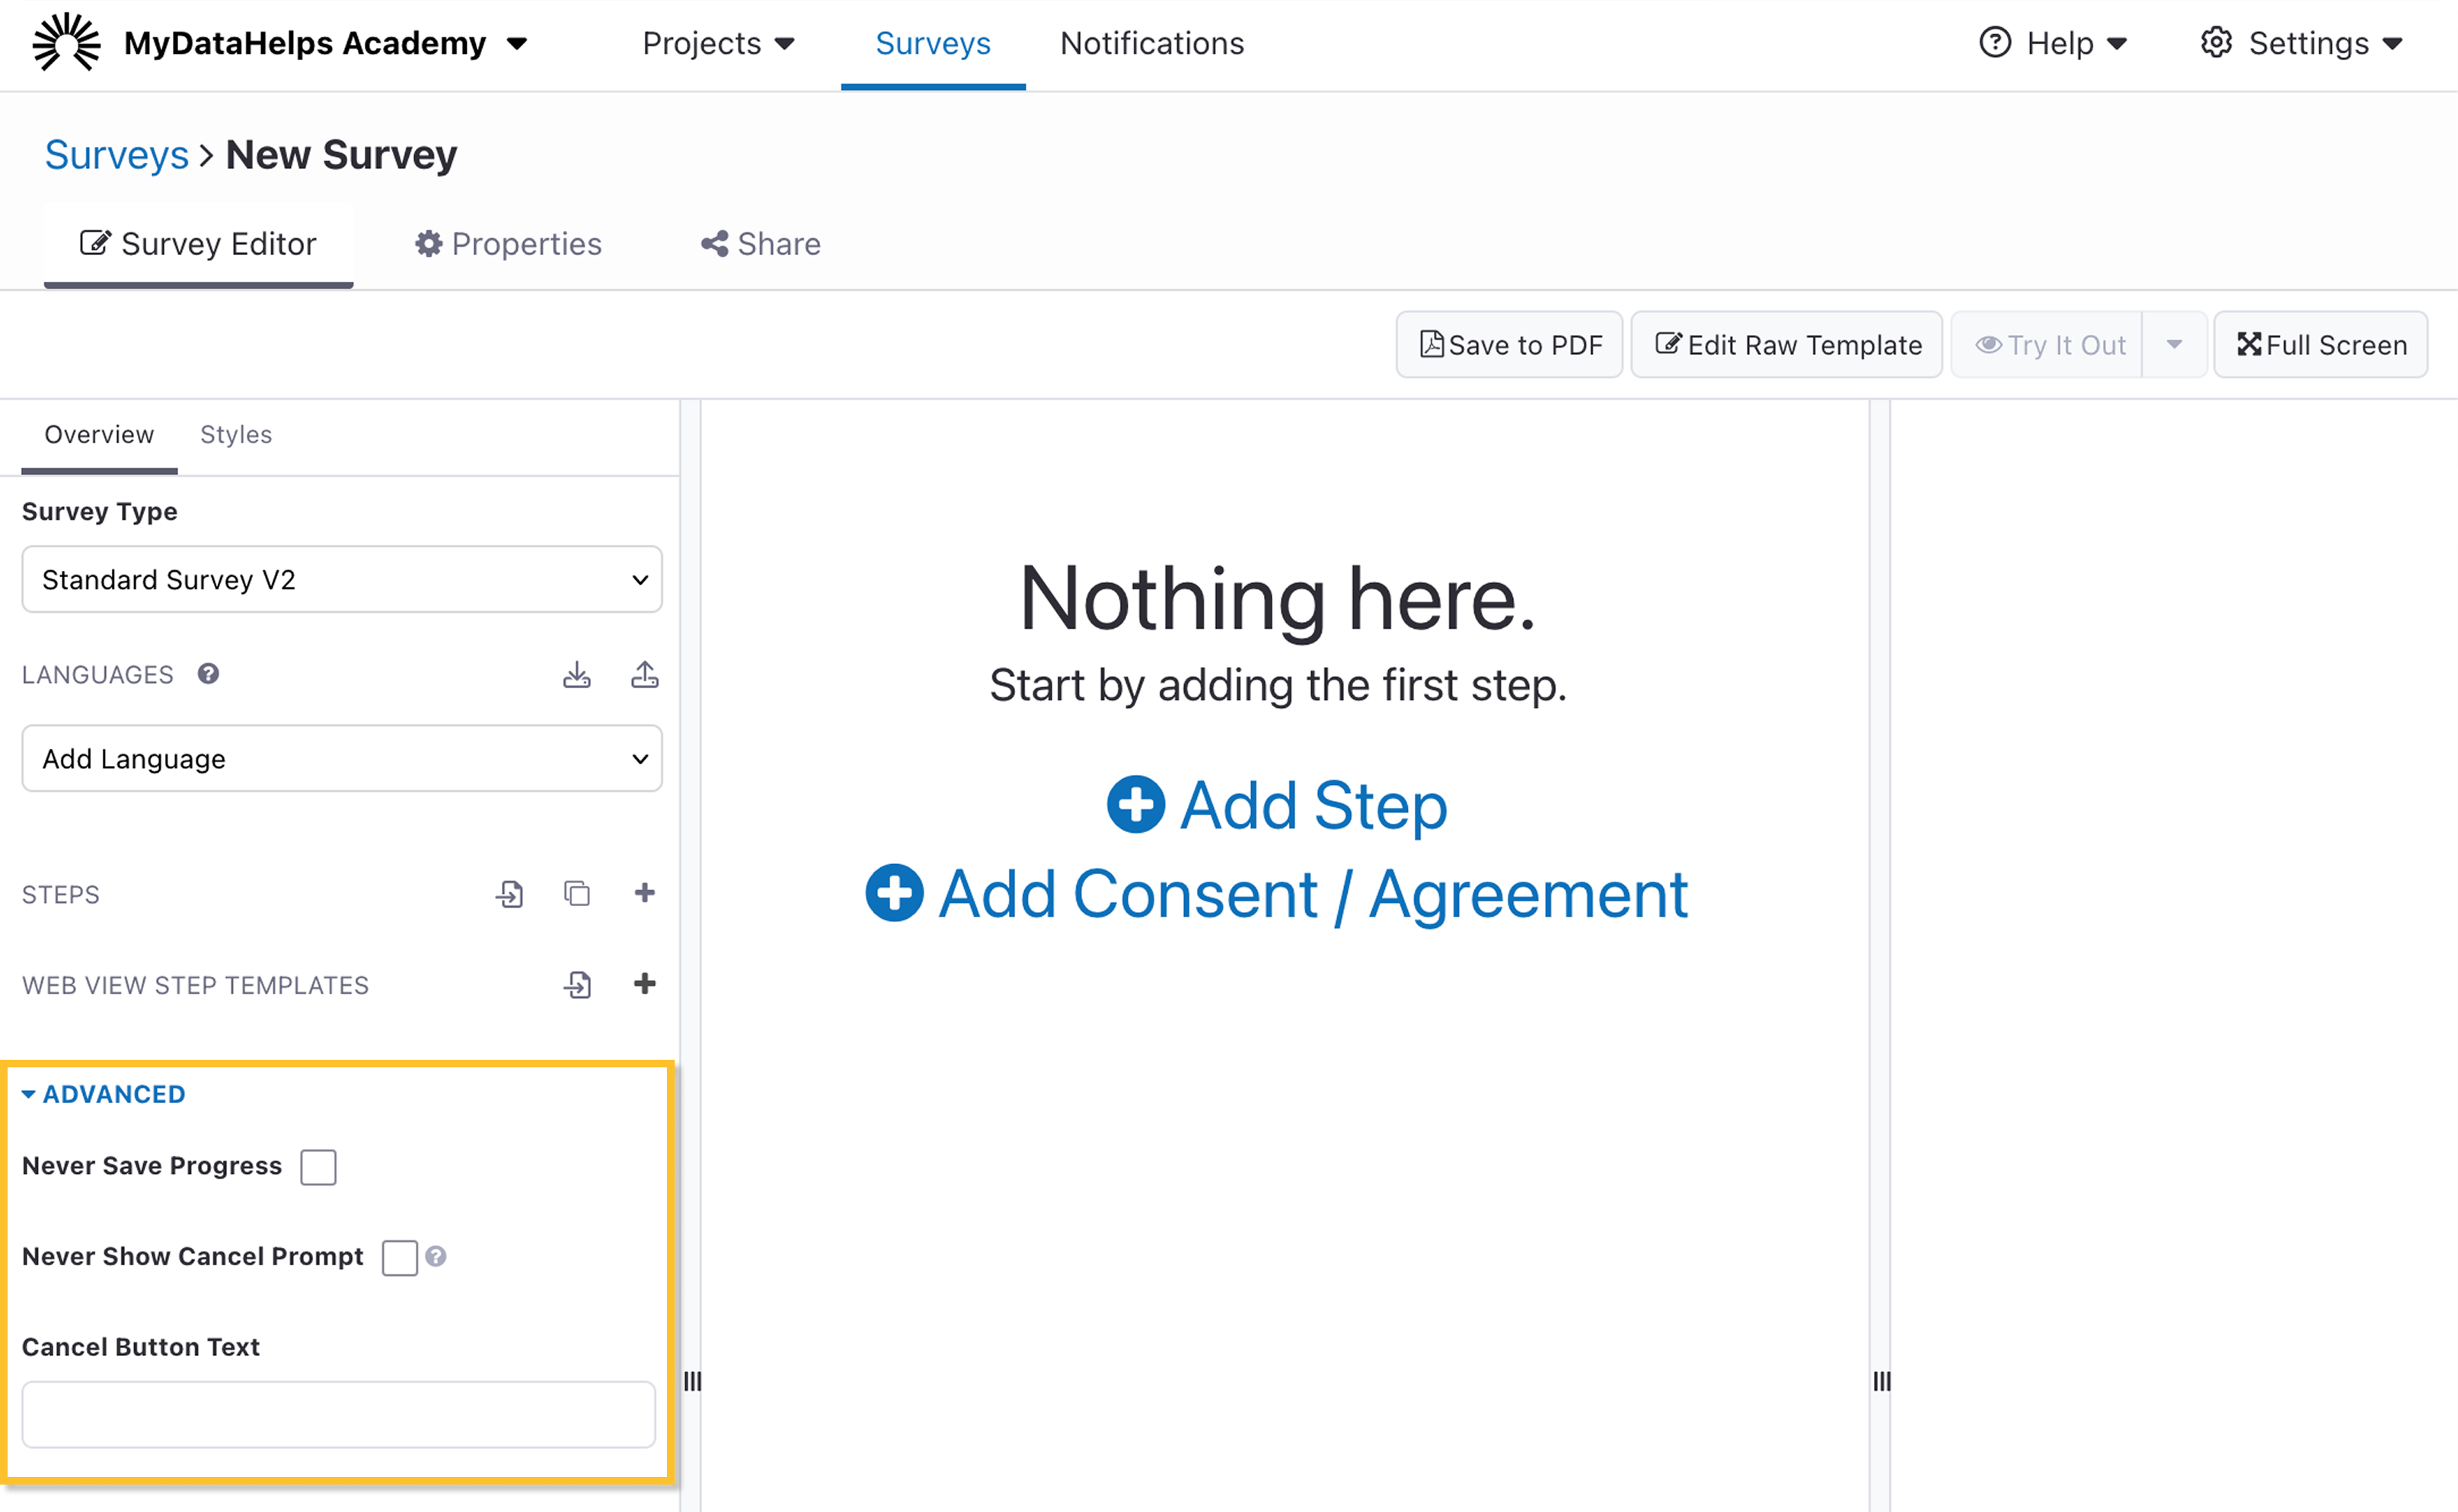This screenshot has height=1512, width=2458.
Task: Open the Properties tab
Action: [x=508, y=244]
